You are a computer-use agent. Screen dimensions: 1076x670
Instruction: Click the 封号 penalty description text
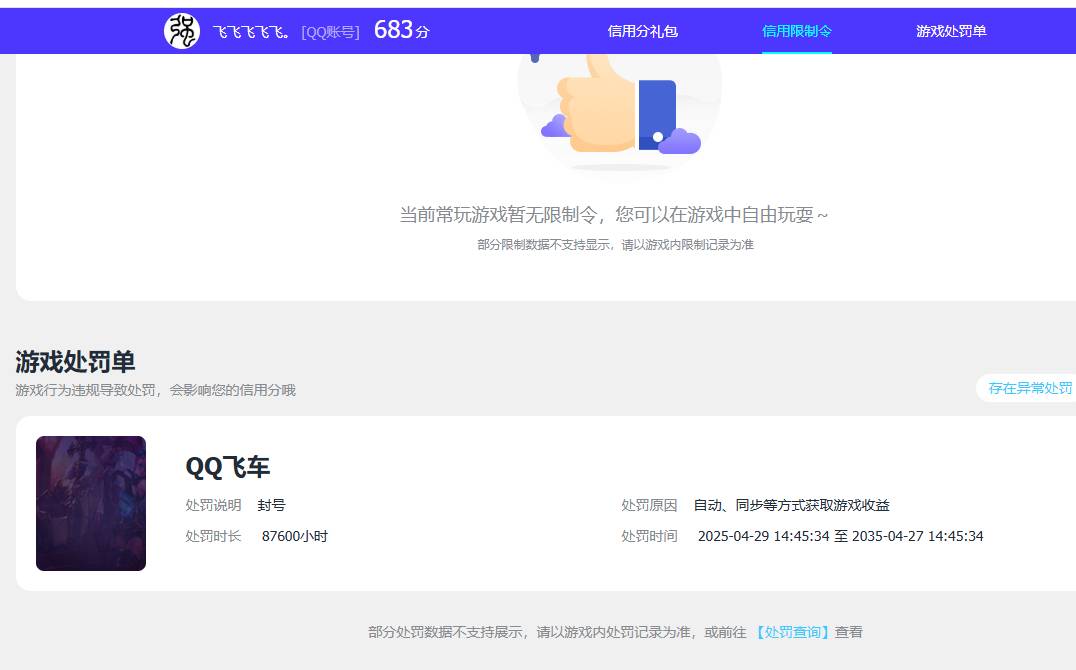click(x=273, y=505)
